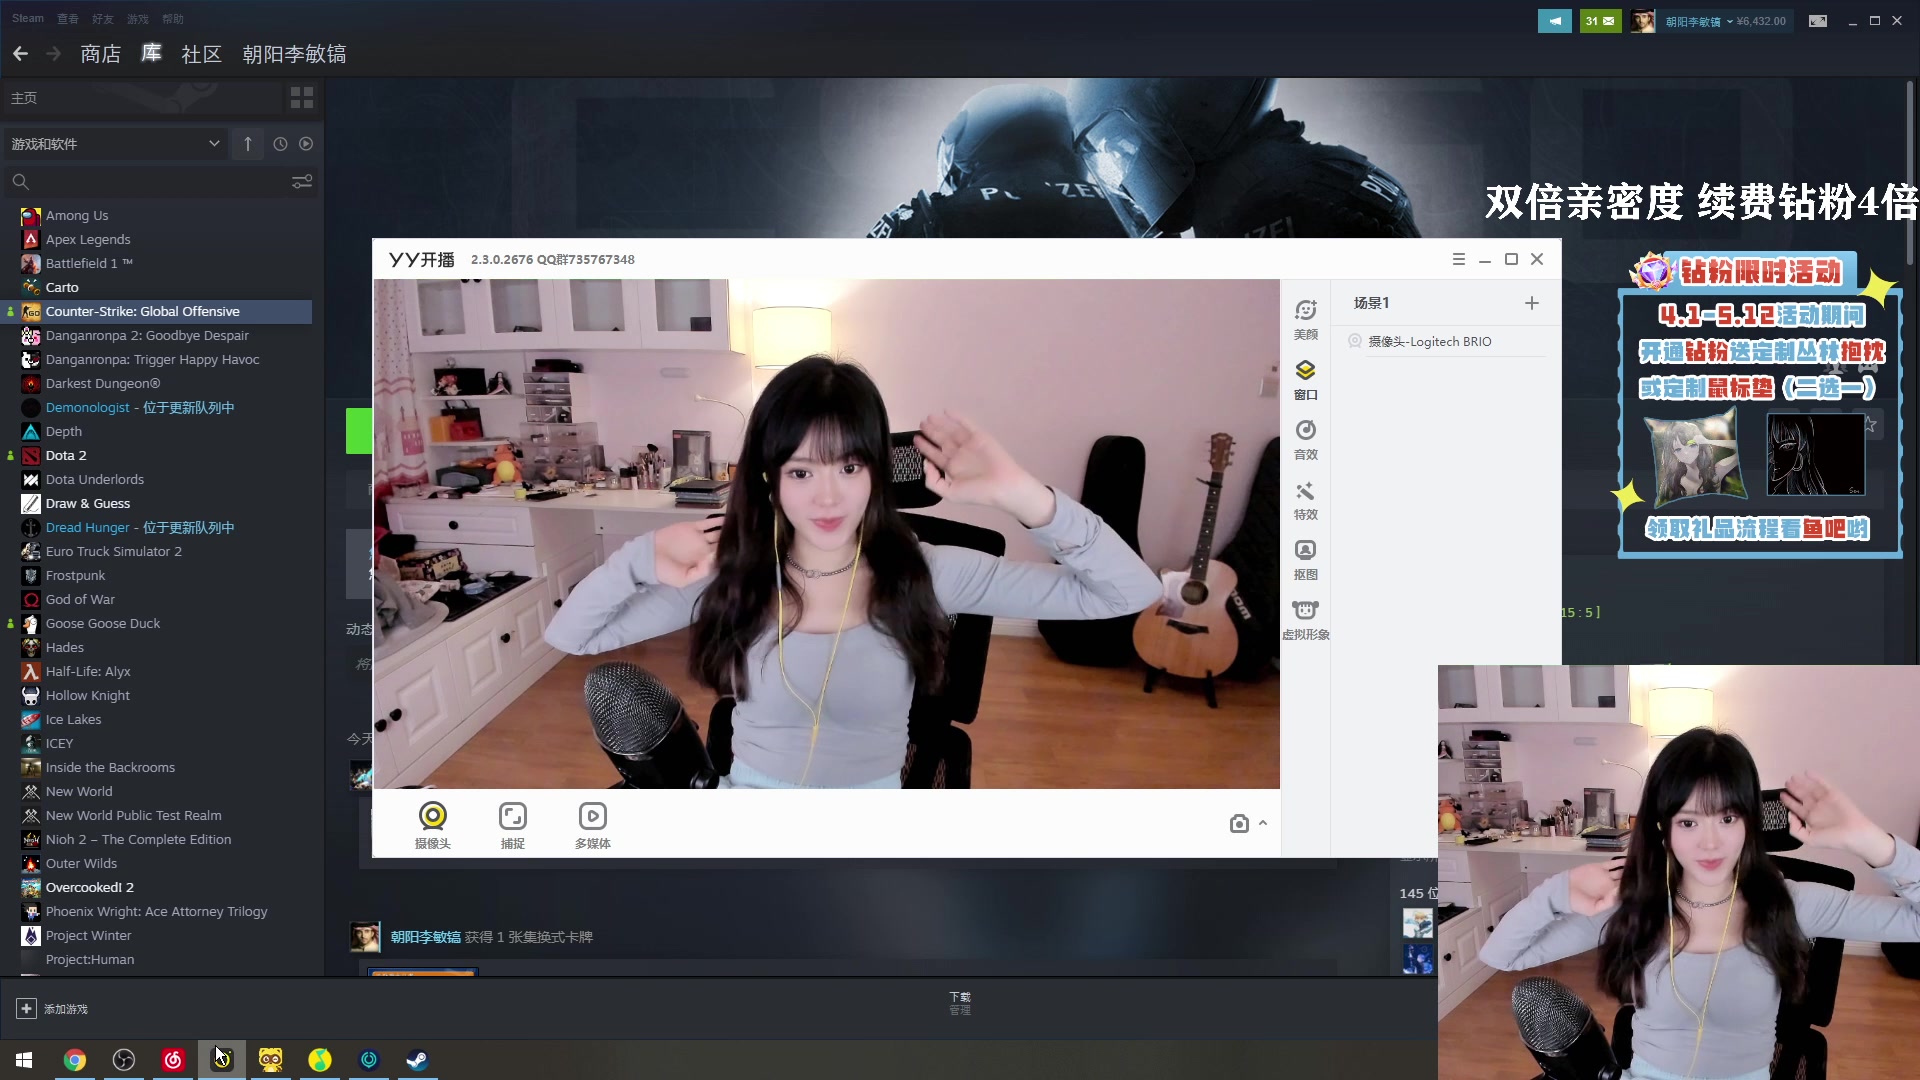Image resolution: width=1920 pixels, height=1080 pixels.
Task: Open NetEase Cloud Music from taskbar
Action: [173, 1060]
